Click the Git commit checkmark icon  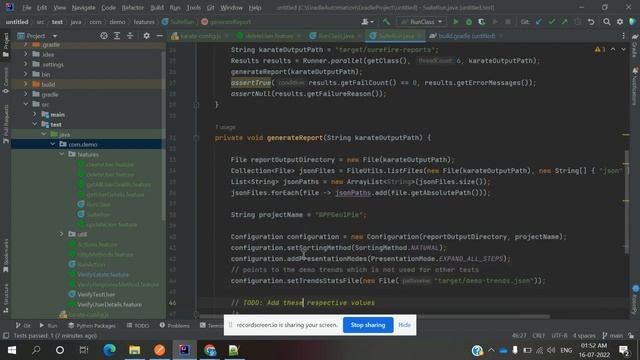click(x=552, y=22)
